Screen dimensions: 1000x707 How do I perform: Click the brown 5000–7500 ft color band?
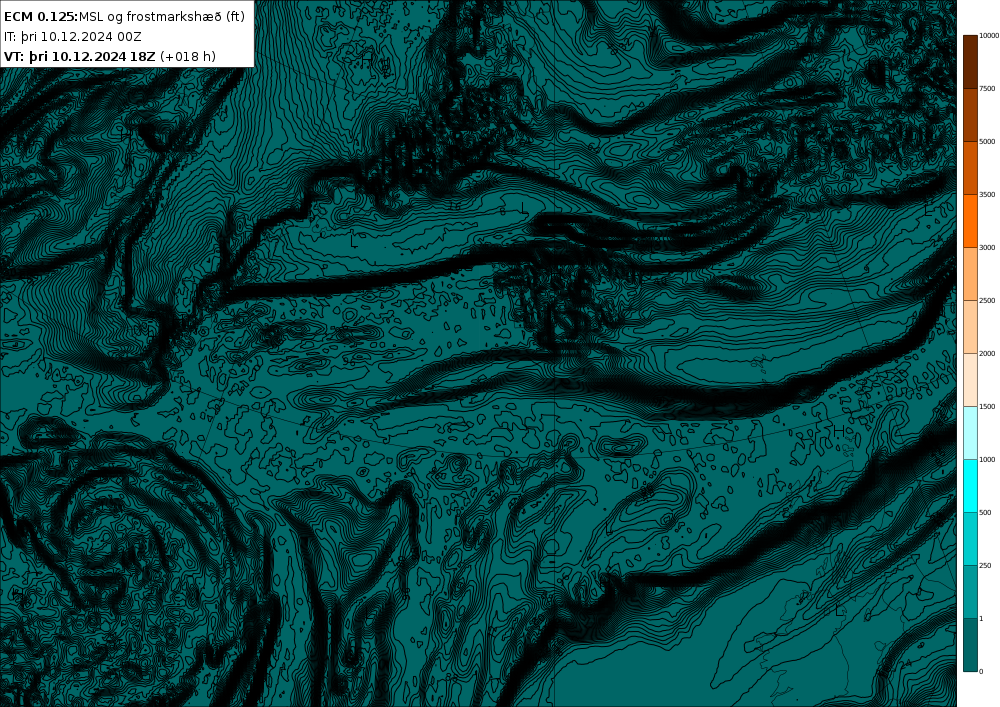(970, 115)
